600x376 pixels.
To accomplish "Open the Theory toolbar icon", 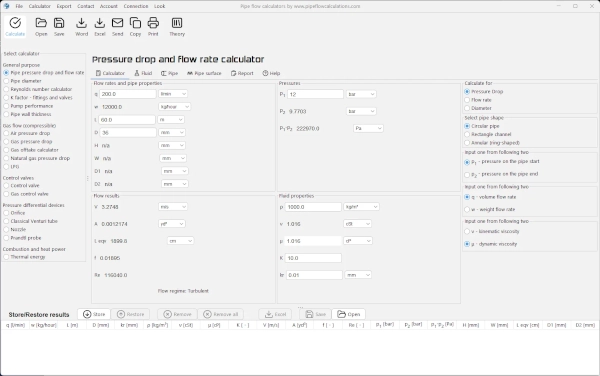I will (x=177, y=27).
